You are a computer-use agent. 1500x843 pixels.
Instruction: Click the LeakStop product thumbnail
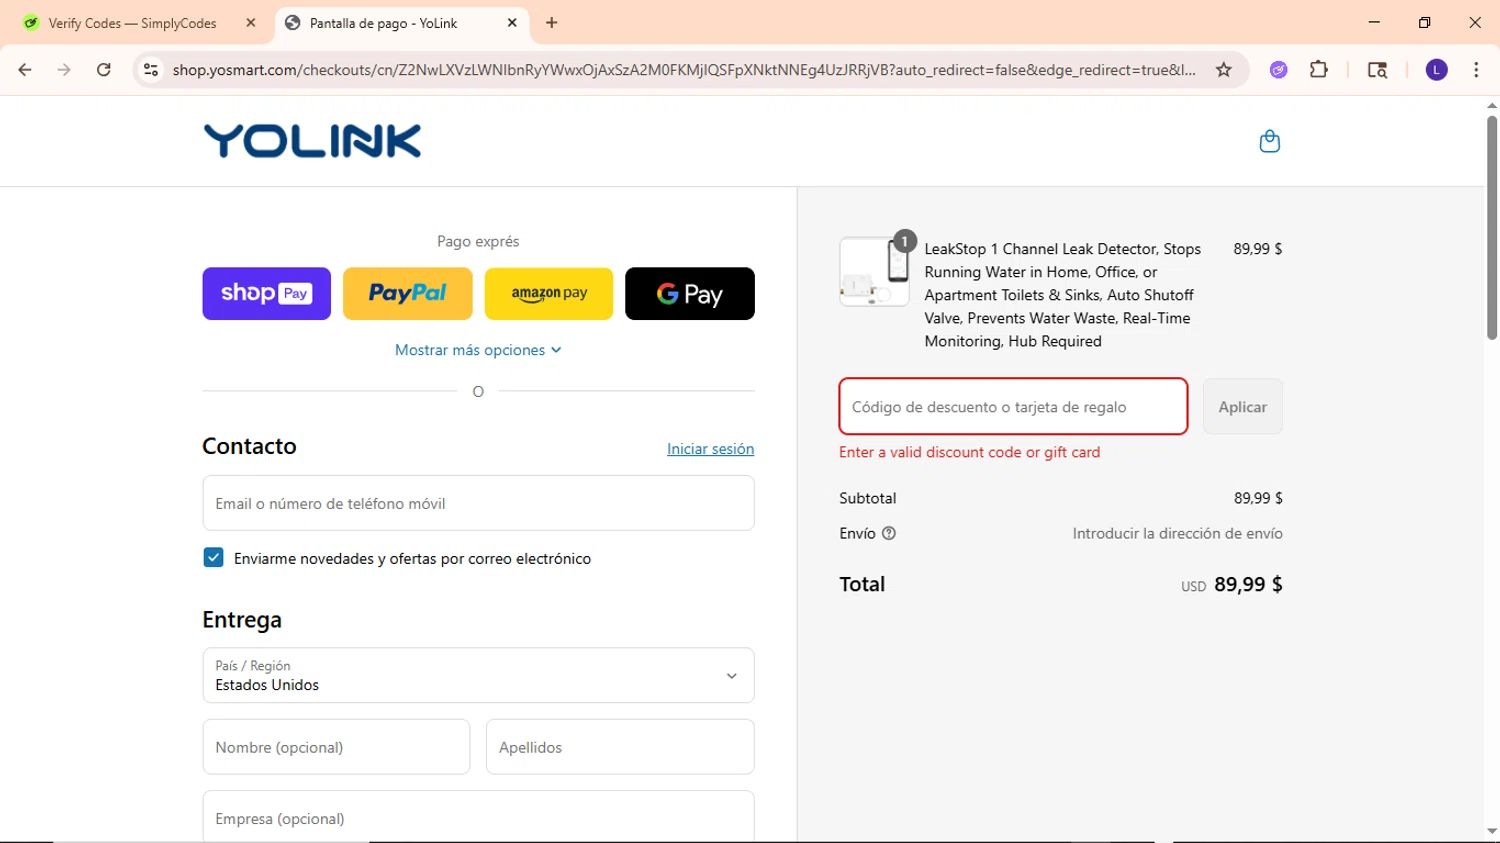pos(874,272)
